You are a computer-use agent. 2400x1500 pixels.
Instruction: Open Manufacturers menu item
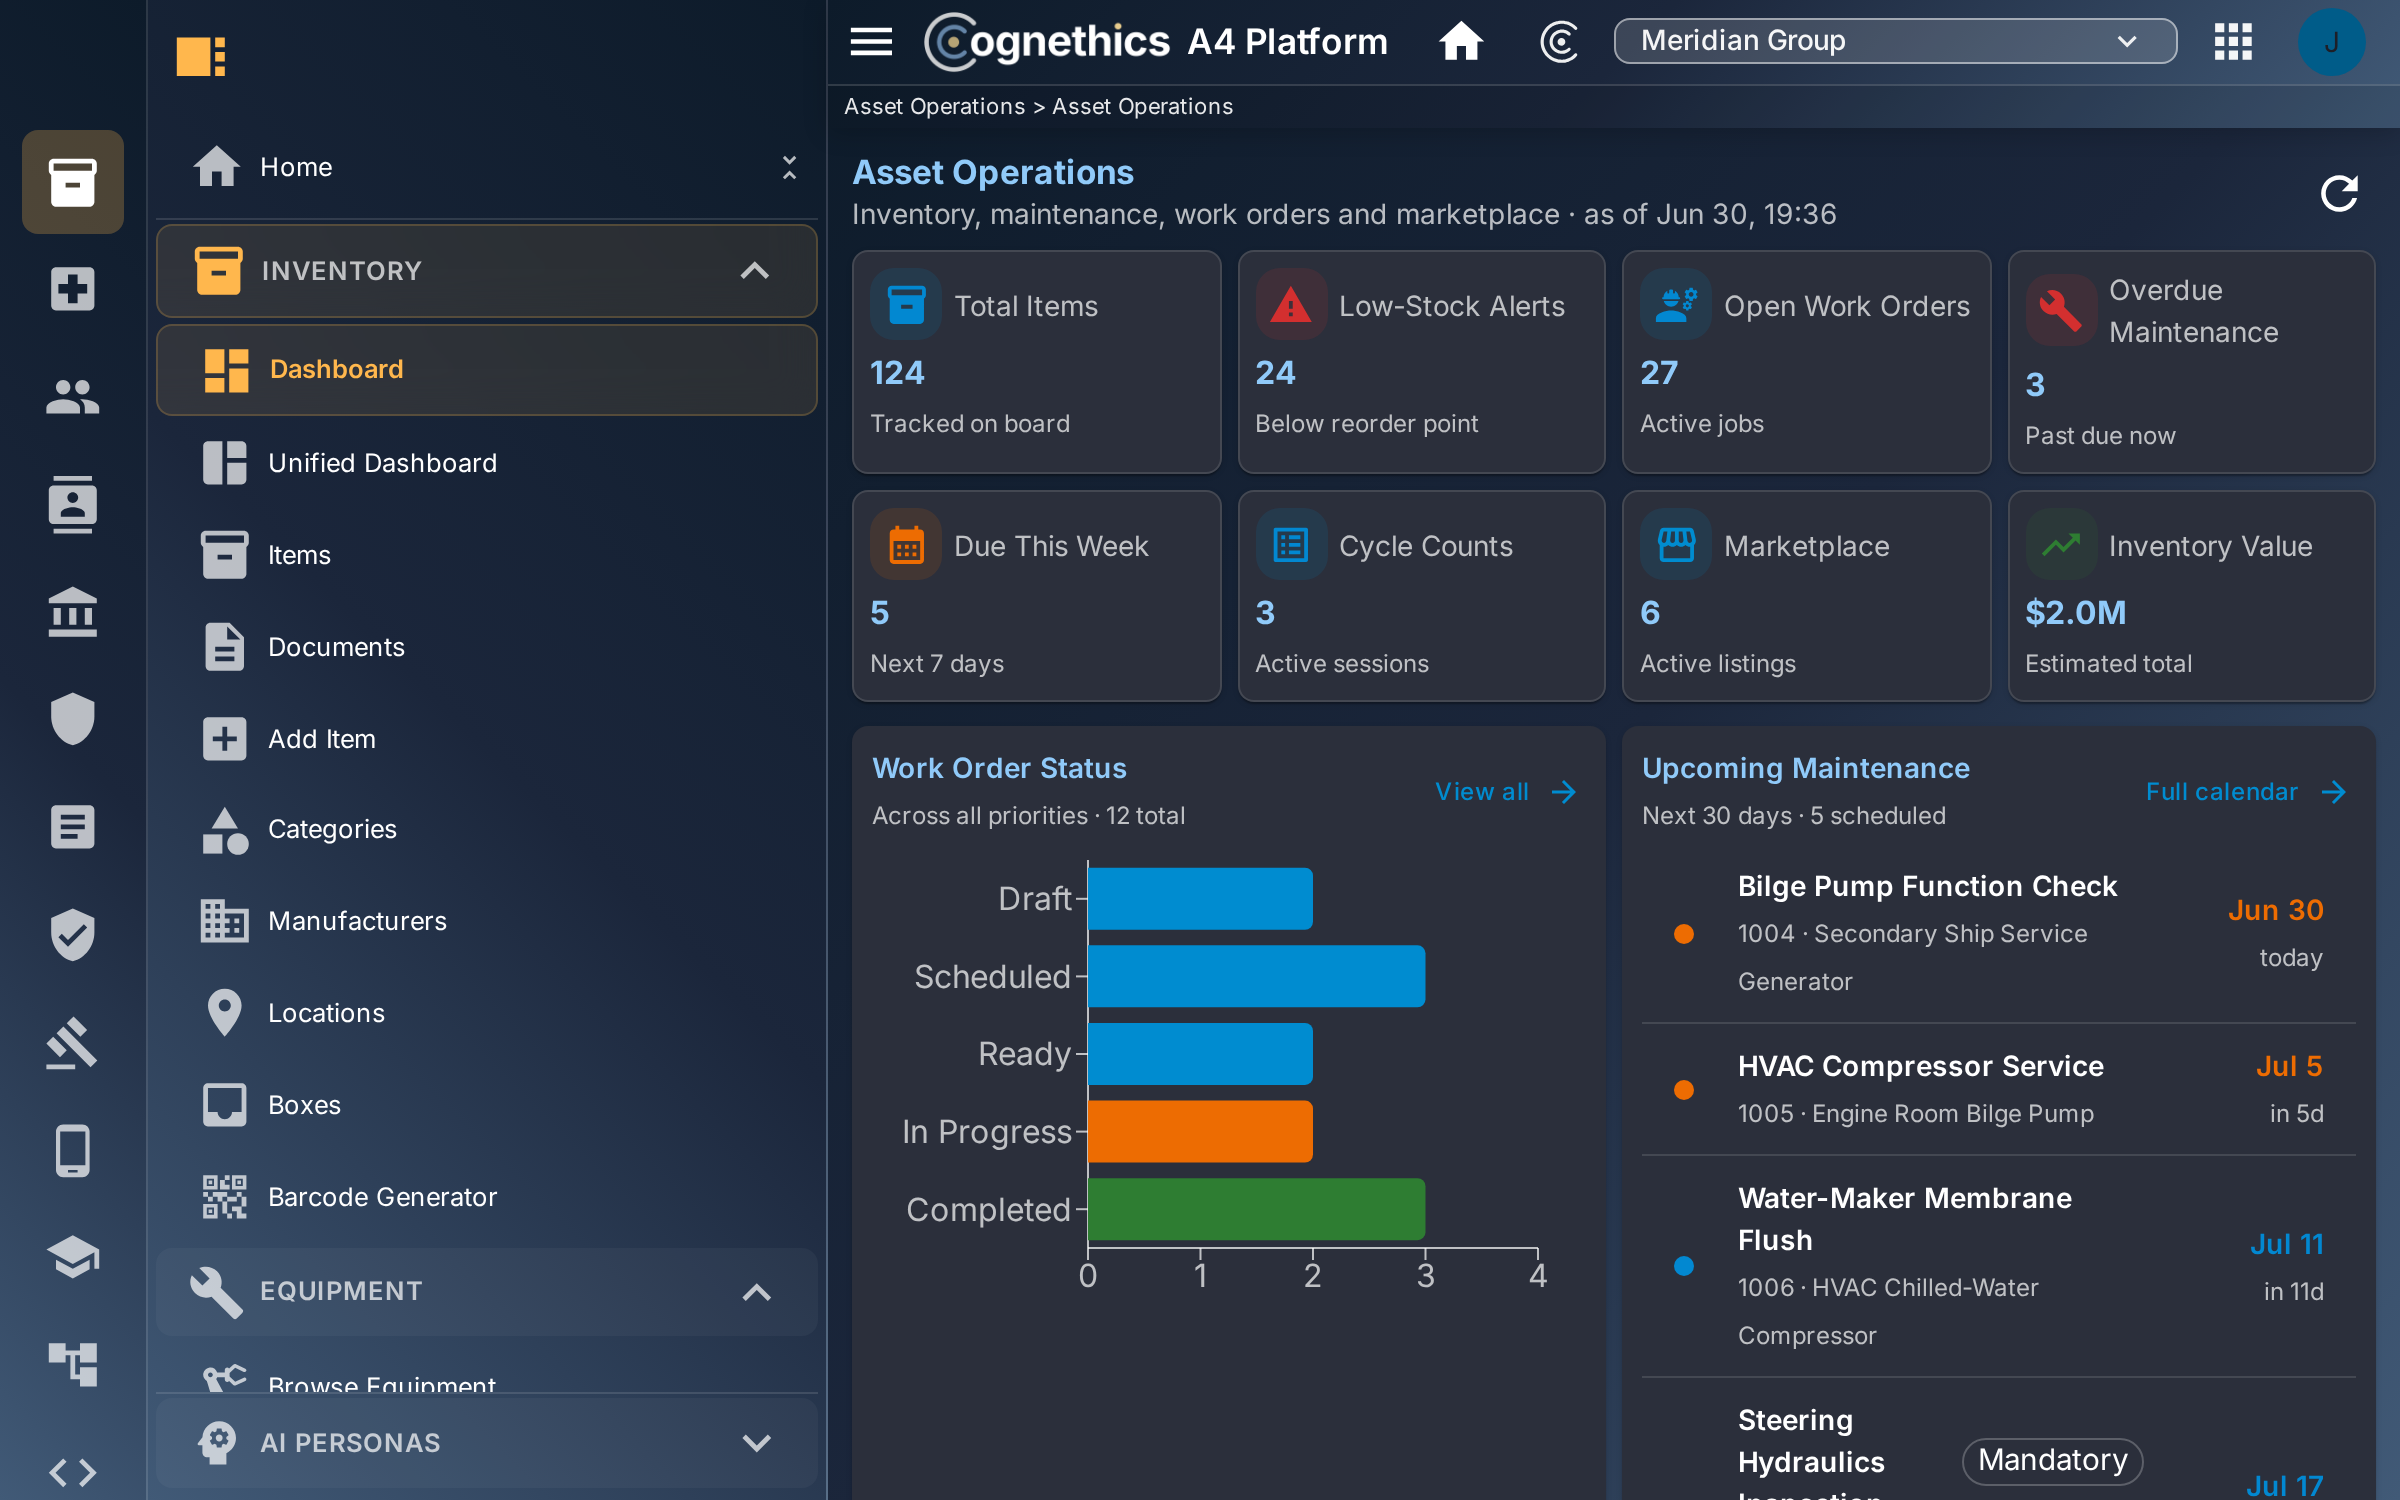(487, 921)
